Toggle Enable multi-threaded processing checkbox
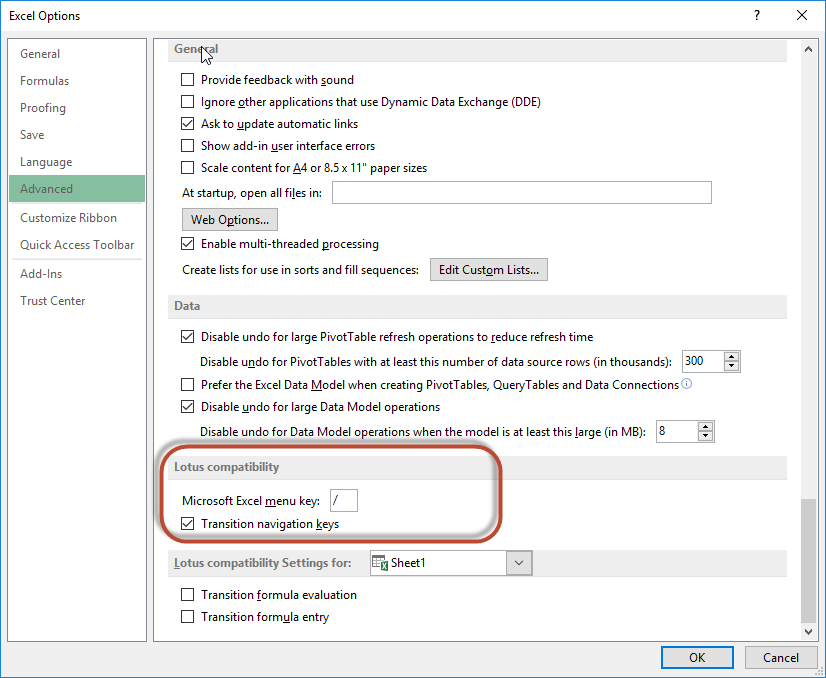 coord(187,243)
